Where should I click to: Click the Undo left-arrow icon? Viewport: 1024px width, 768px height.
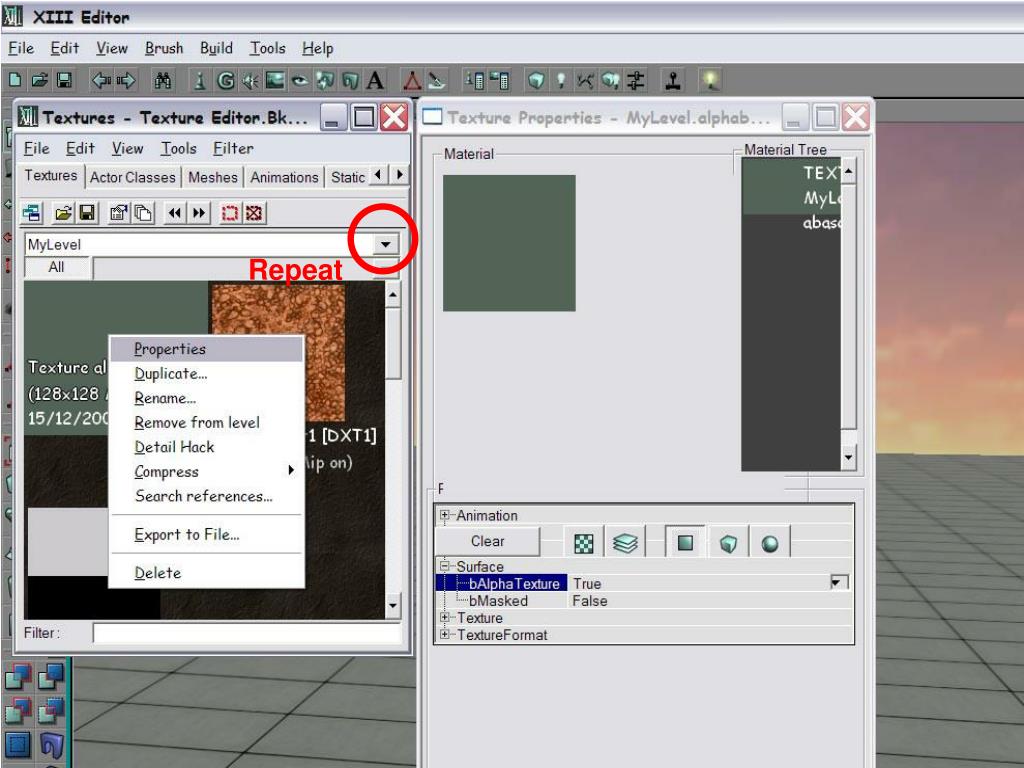[101, 80]
